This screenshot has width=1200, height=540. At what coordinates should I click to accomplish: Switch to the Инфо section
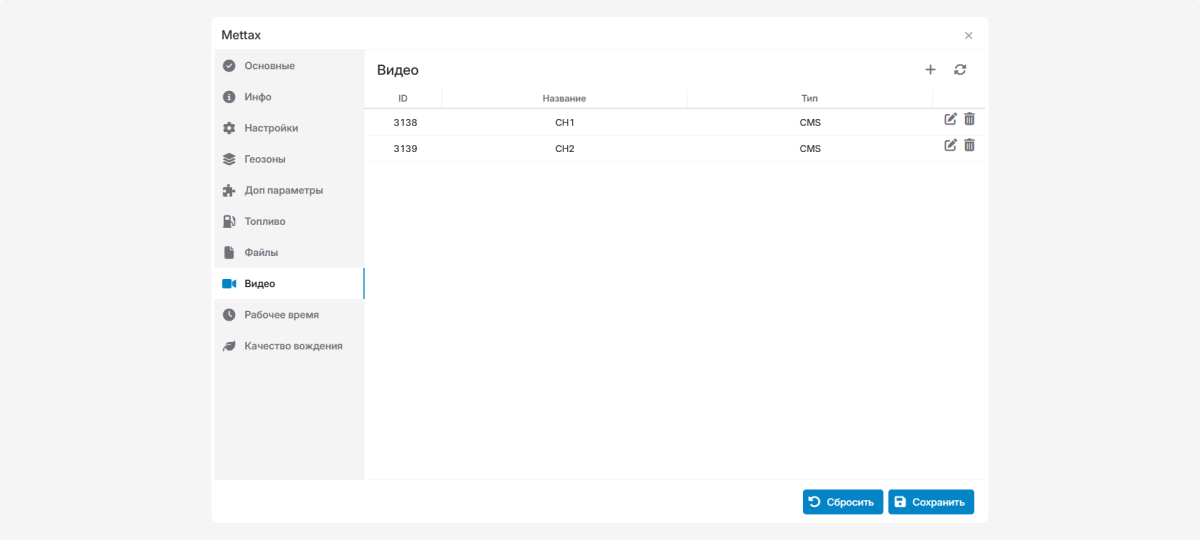coord(257,97)
